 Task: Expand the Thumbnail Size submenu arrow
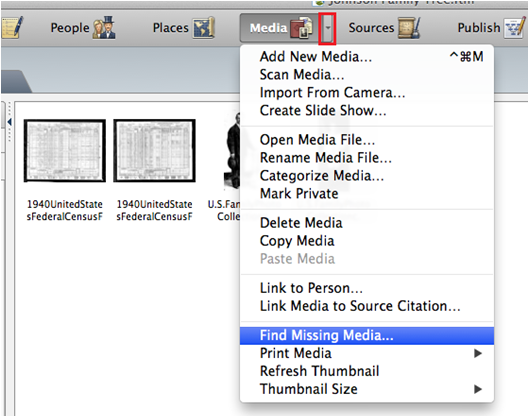pos(477,389)
